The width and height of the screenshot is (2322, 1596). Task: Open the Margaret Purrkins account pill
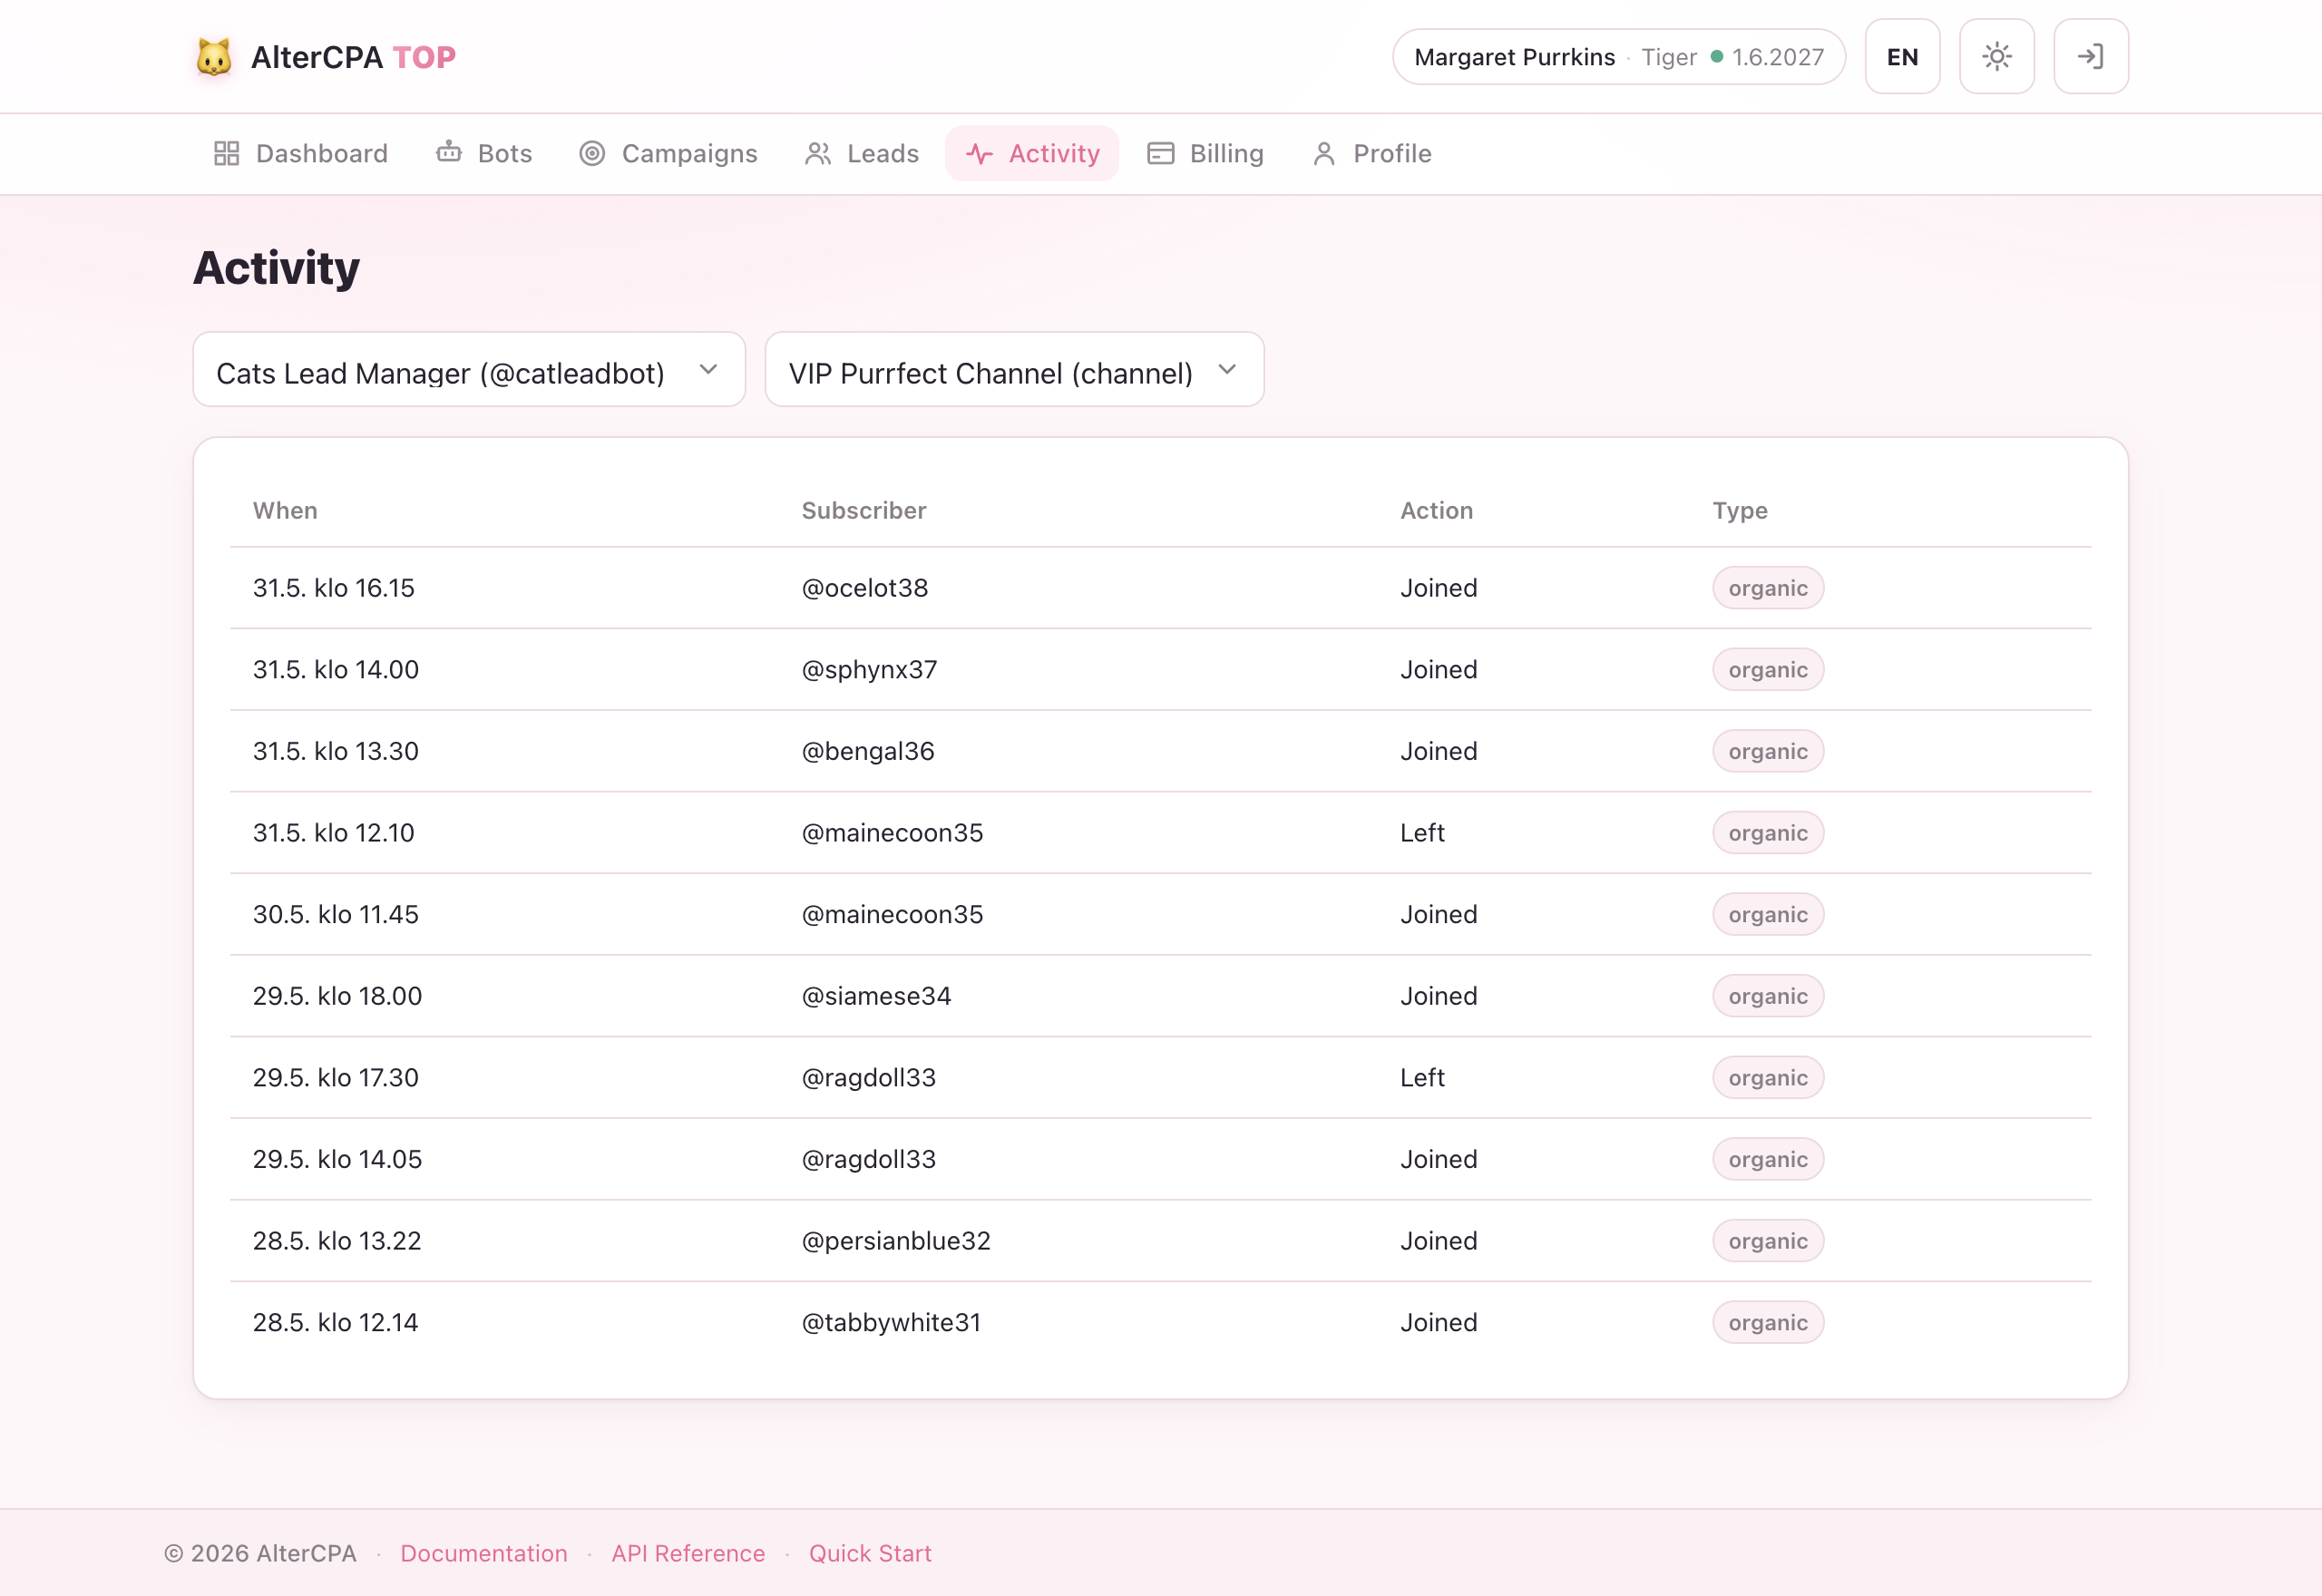[x=1619, y=57]
